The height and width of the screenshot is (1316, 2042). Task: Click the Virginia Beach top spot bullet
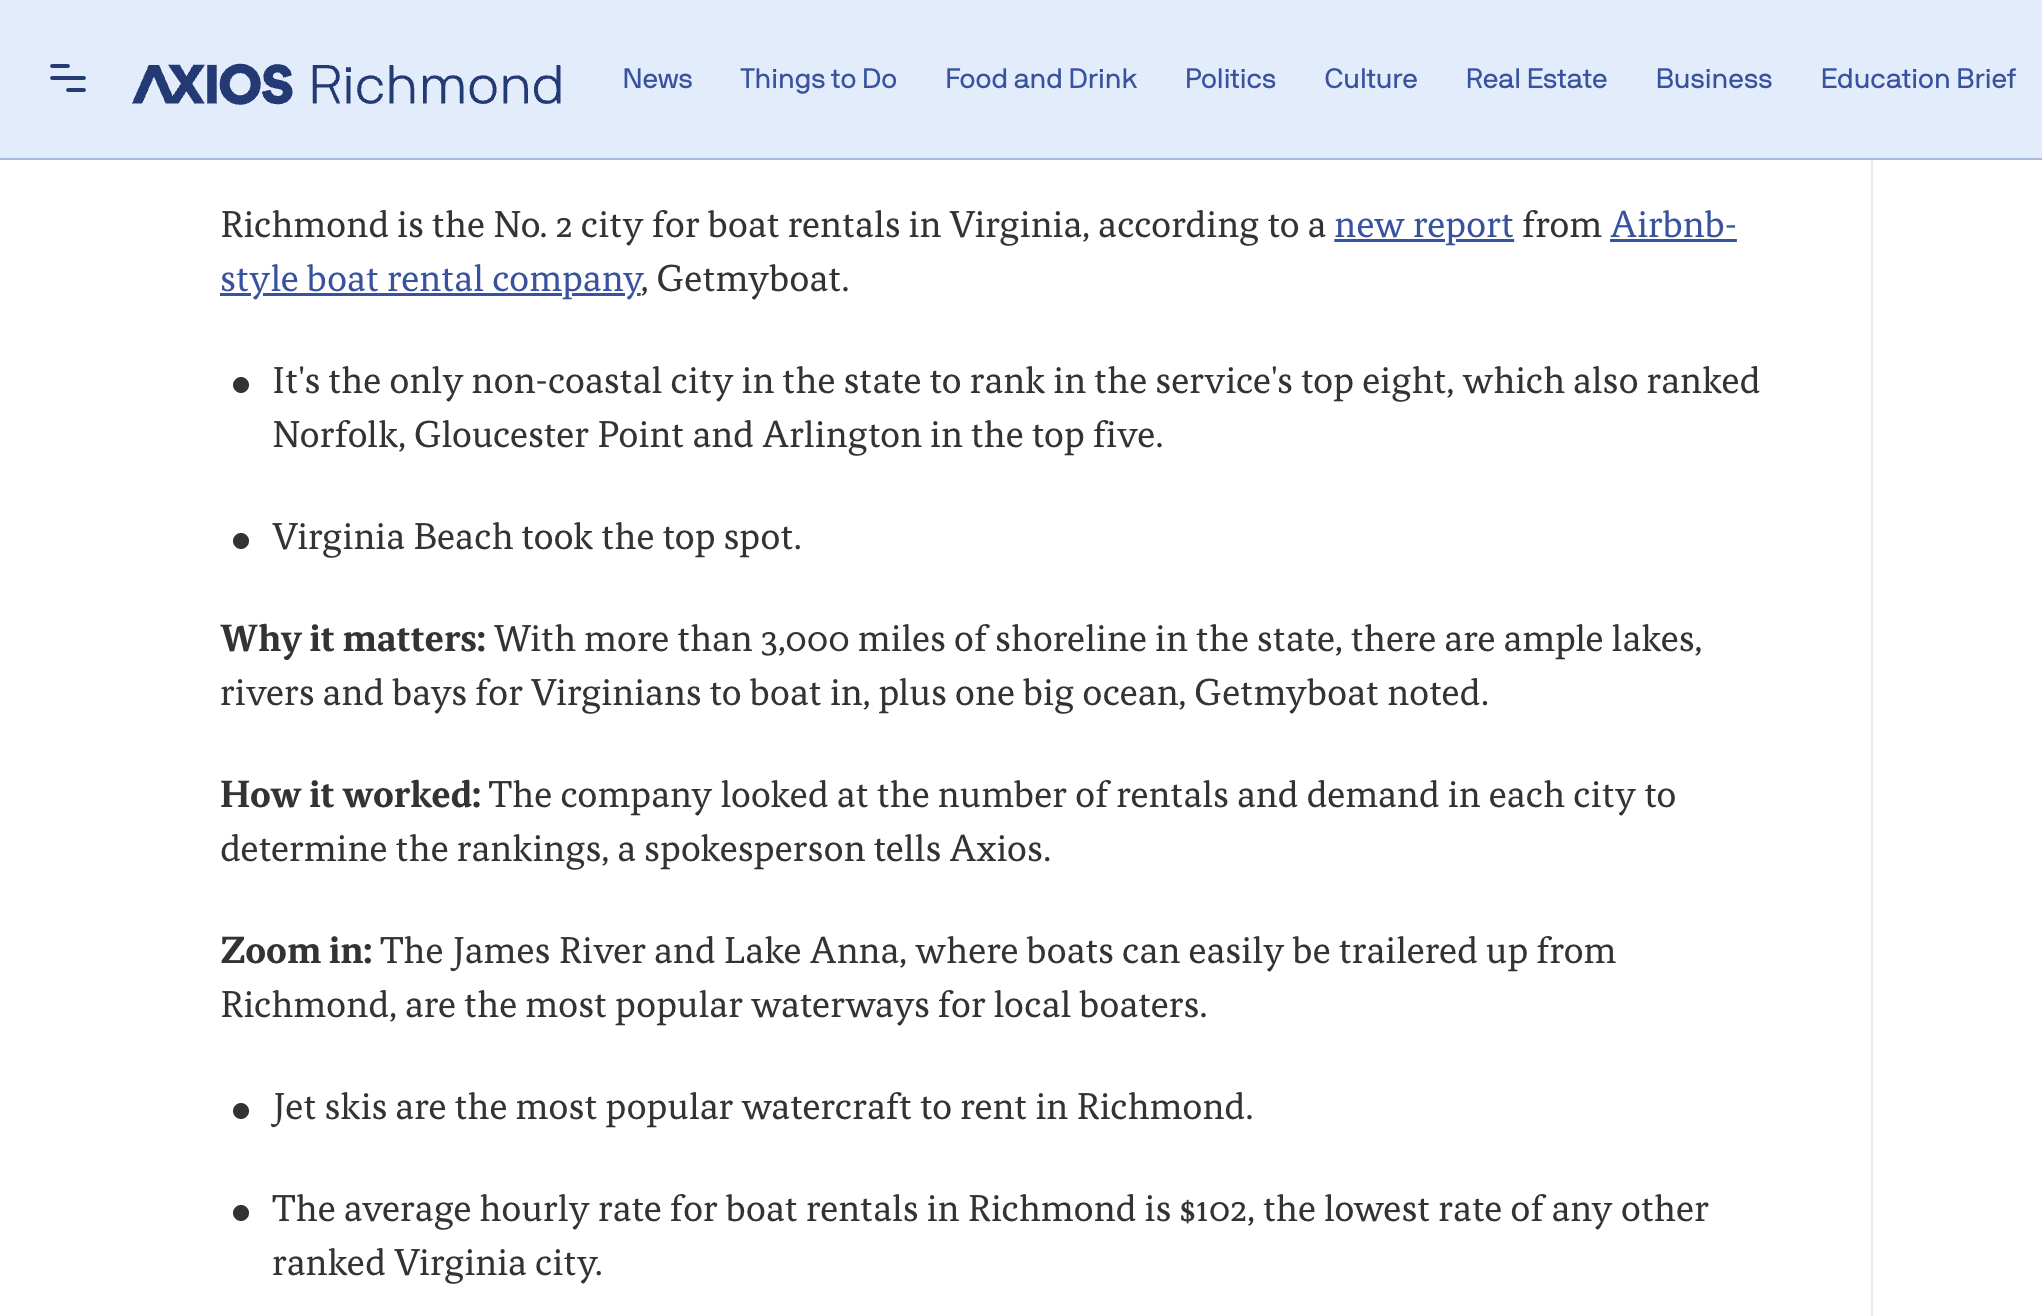[537, 537]
